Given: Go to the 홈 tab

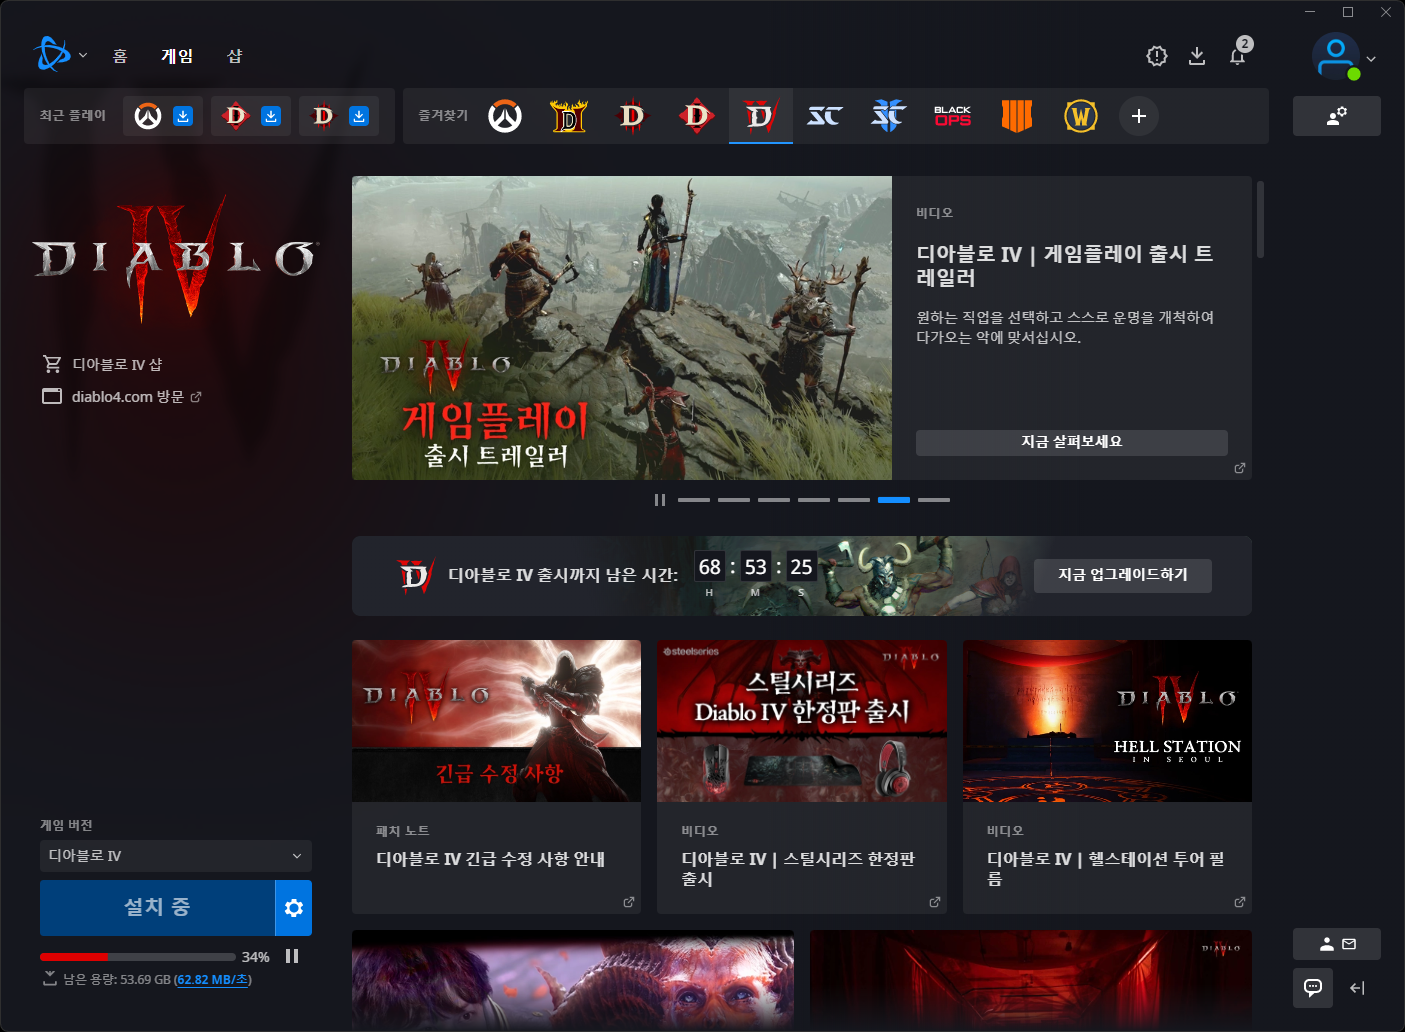Looking at the screenshot, I should pyautogui.click(x=120, y=56).
